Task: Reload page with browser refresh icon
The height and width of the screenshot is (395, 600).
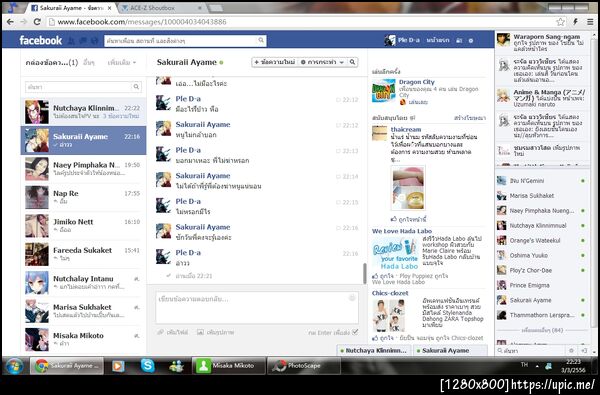Action: click(x=37, y=22)
